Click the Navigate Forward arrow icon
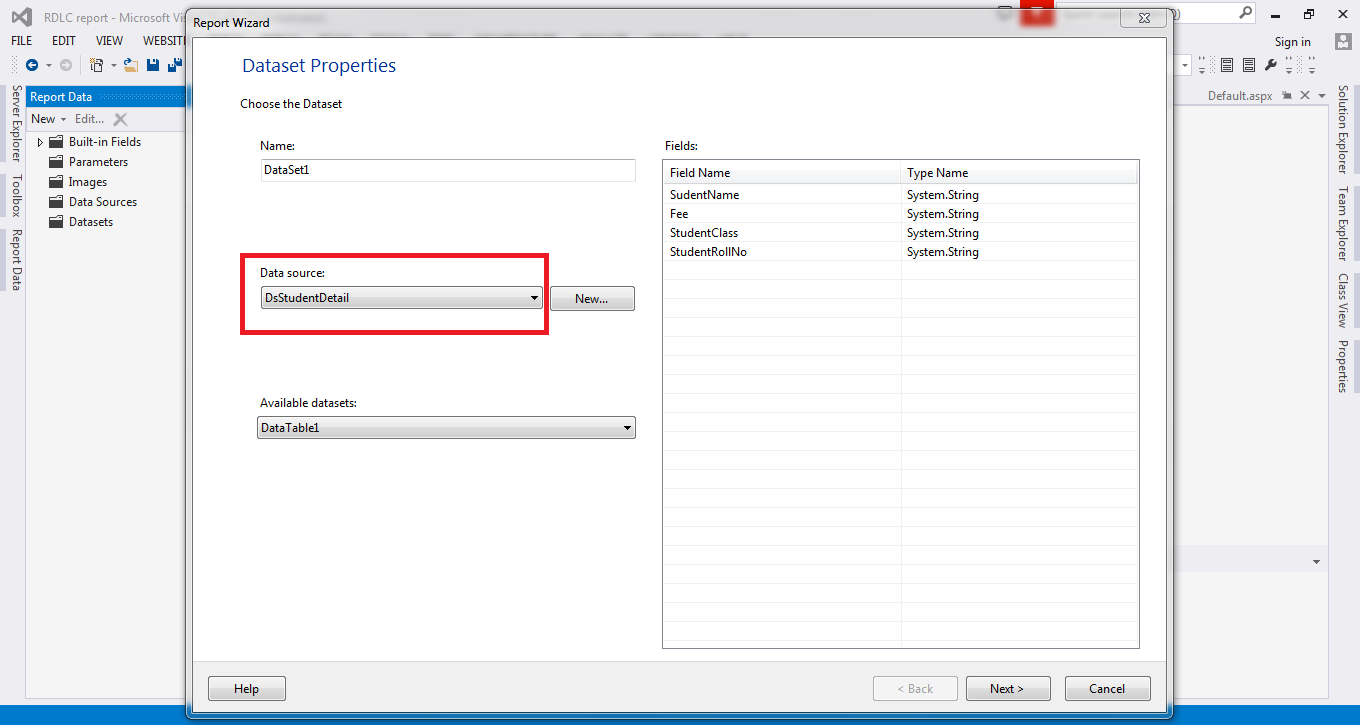 tap(65, 64)
